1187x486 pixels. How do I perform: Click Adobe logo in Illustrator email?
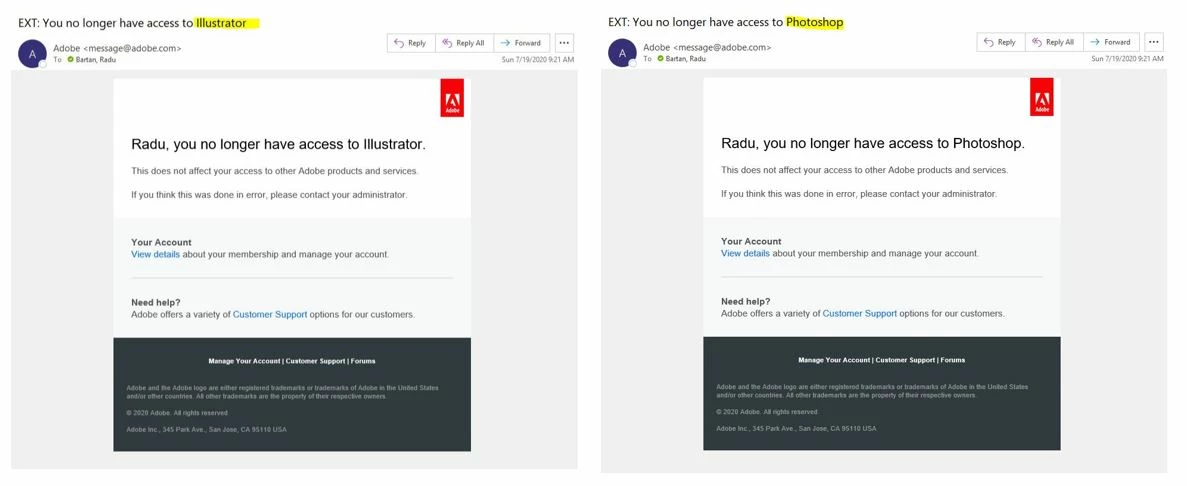pyautogui.click(x=452, y=98)
